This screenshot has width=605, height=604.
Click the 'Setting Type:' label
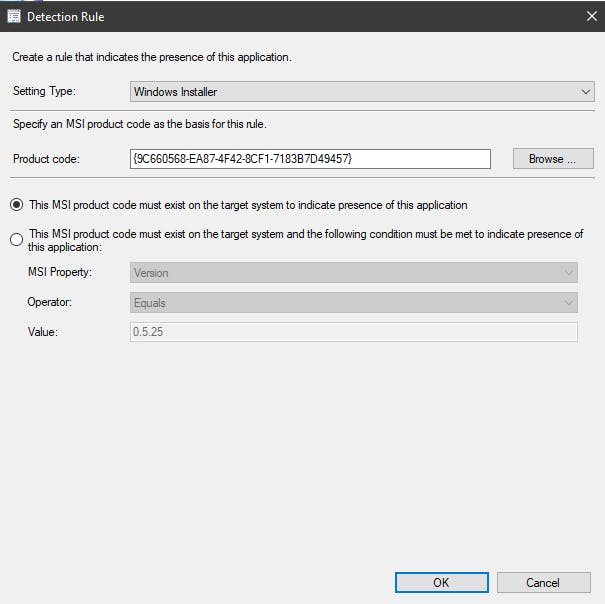click(x=44, y=91)
